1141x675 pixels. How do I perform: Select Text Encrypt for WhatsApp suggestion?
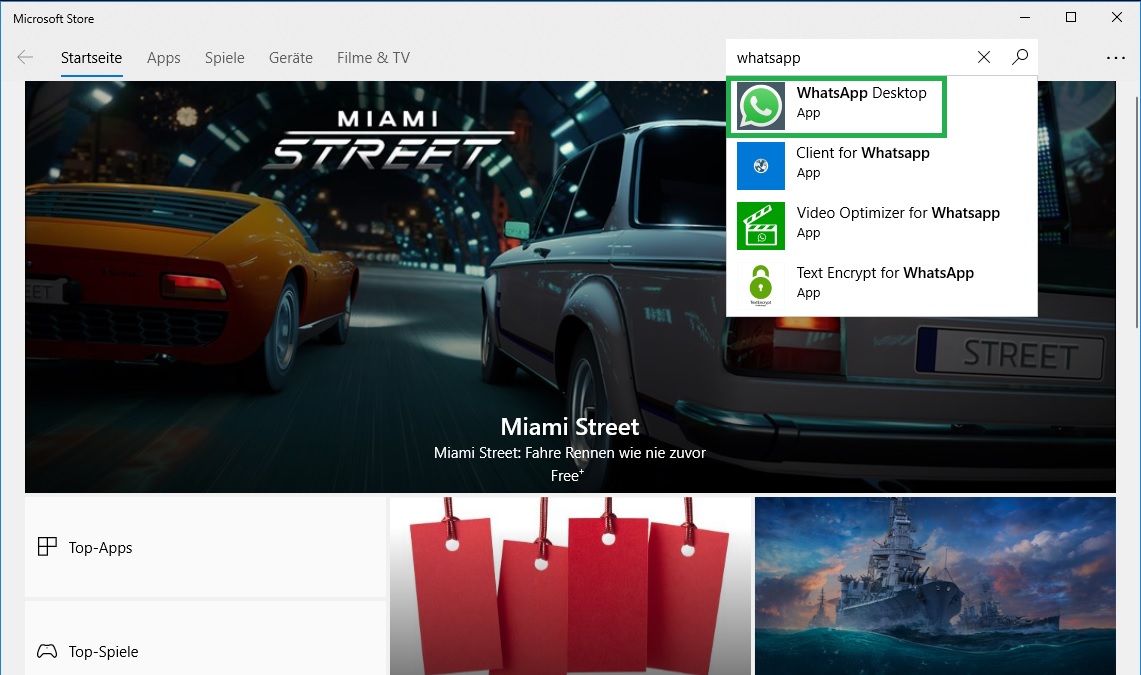point(882,286)
